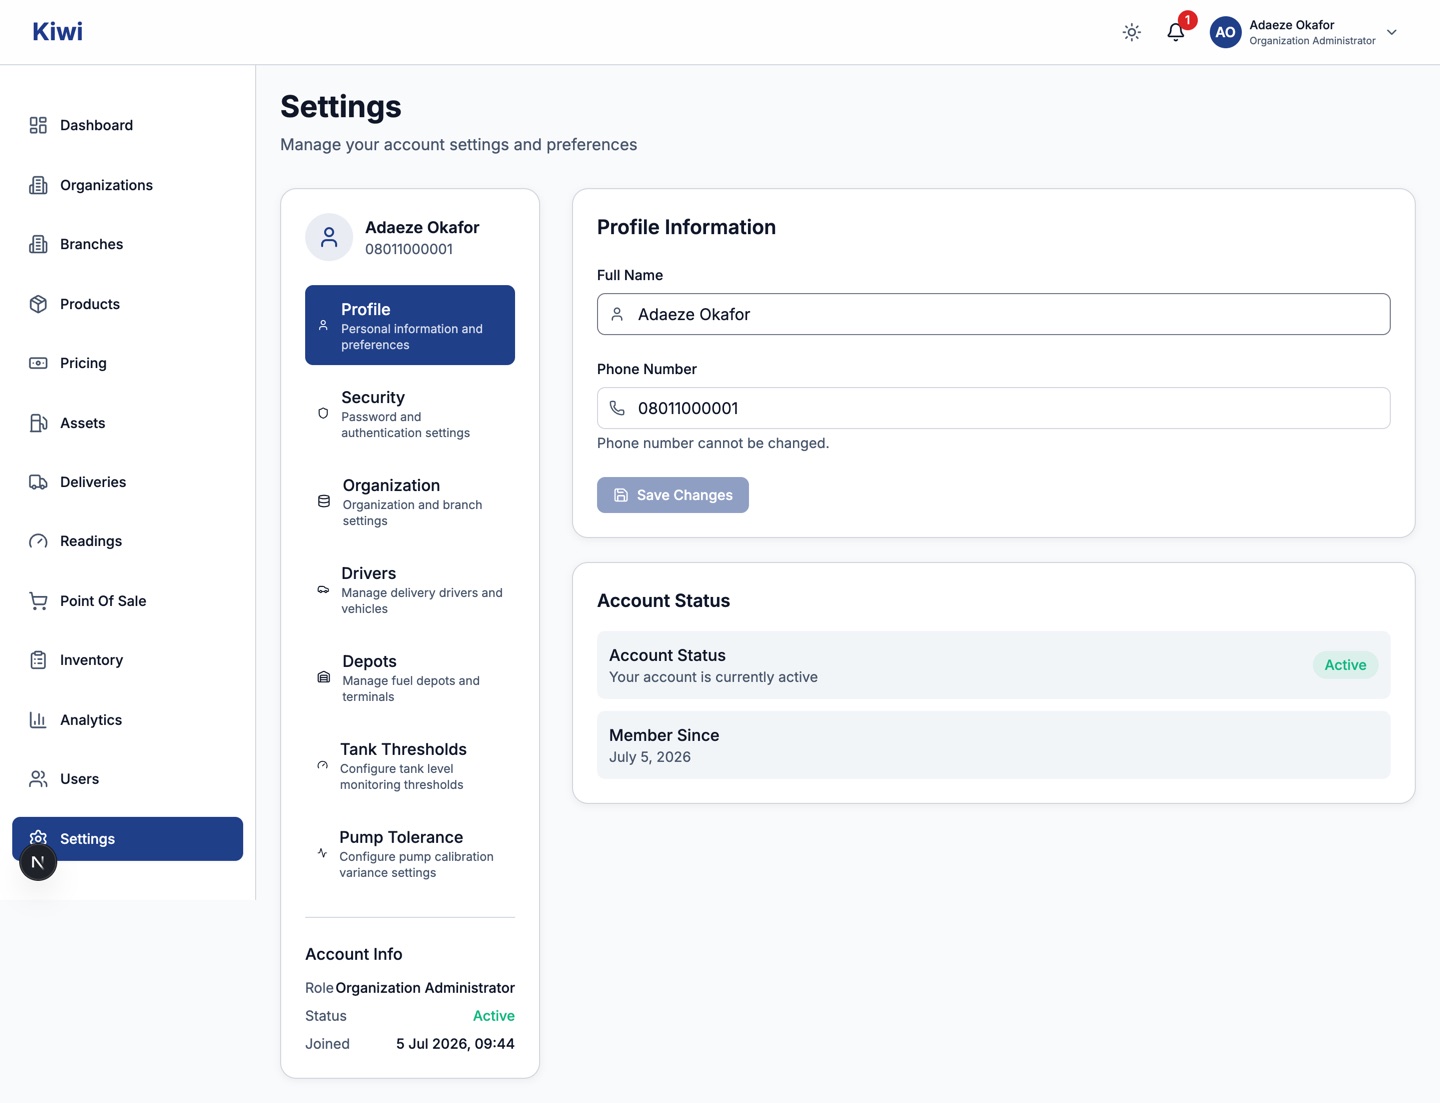Click the Branches building icon
Screen dimensions: 1440x1103
click(x=38, y=244)
